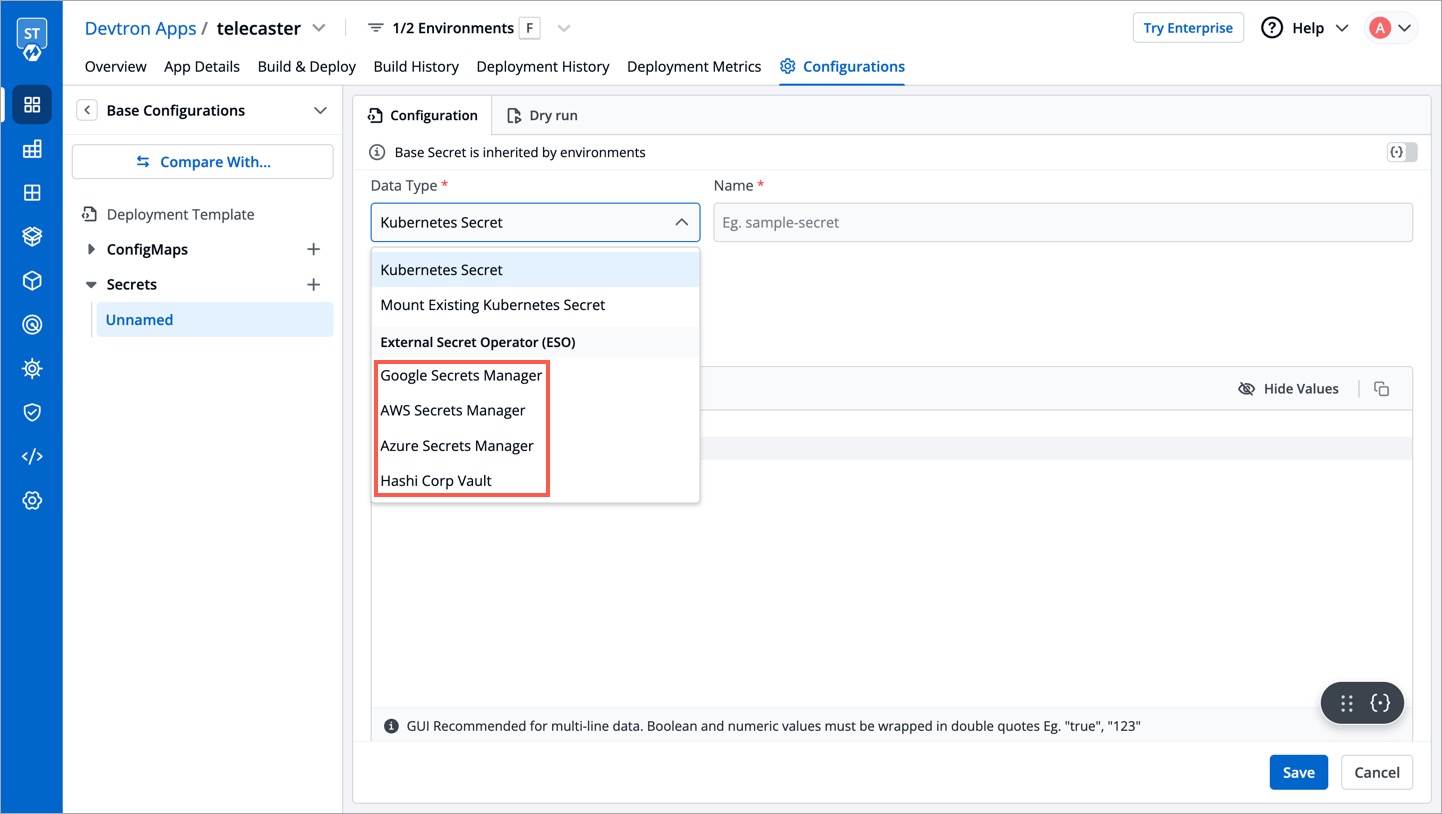Image resolution: width=1442 pixels, height=814 pixels.
Task: Open the Applications grid icon in sidebar
Action: tap(32, 105)
